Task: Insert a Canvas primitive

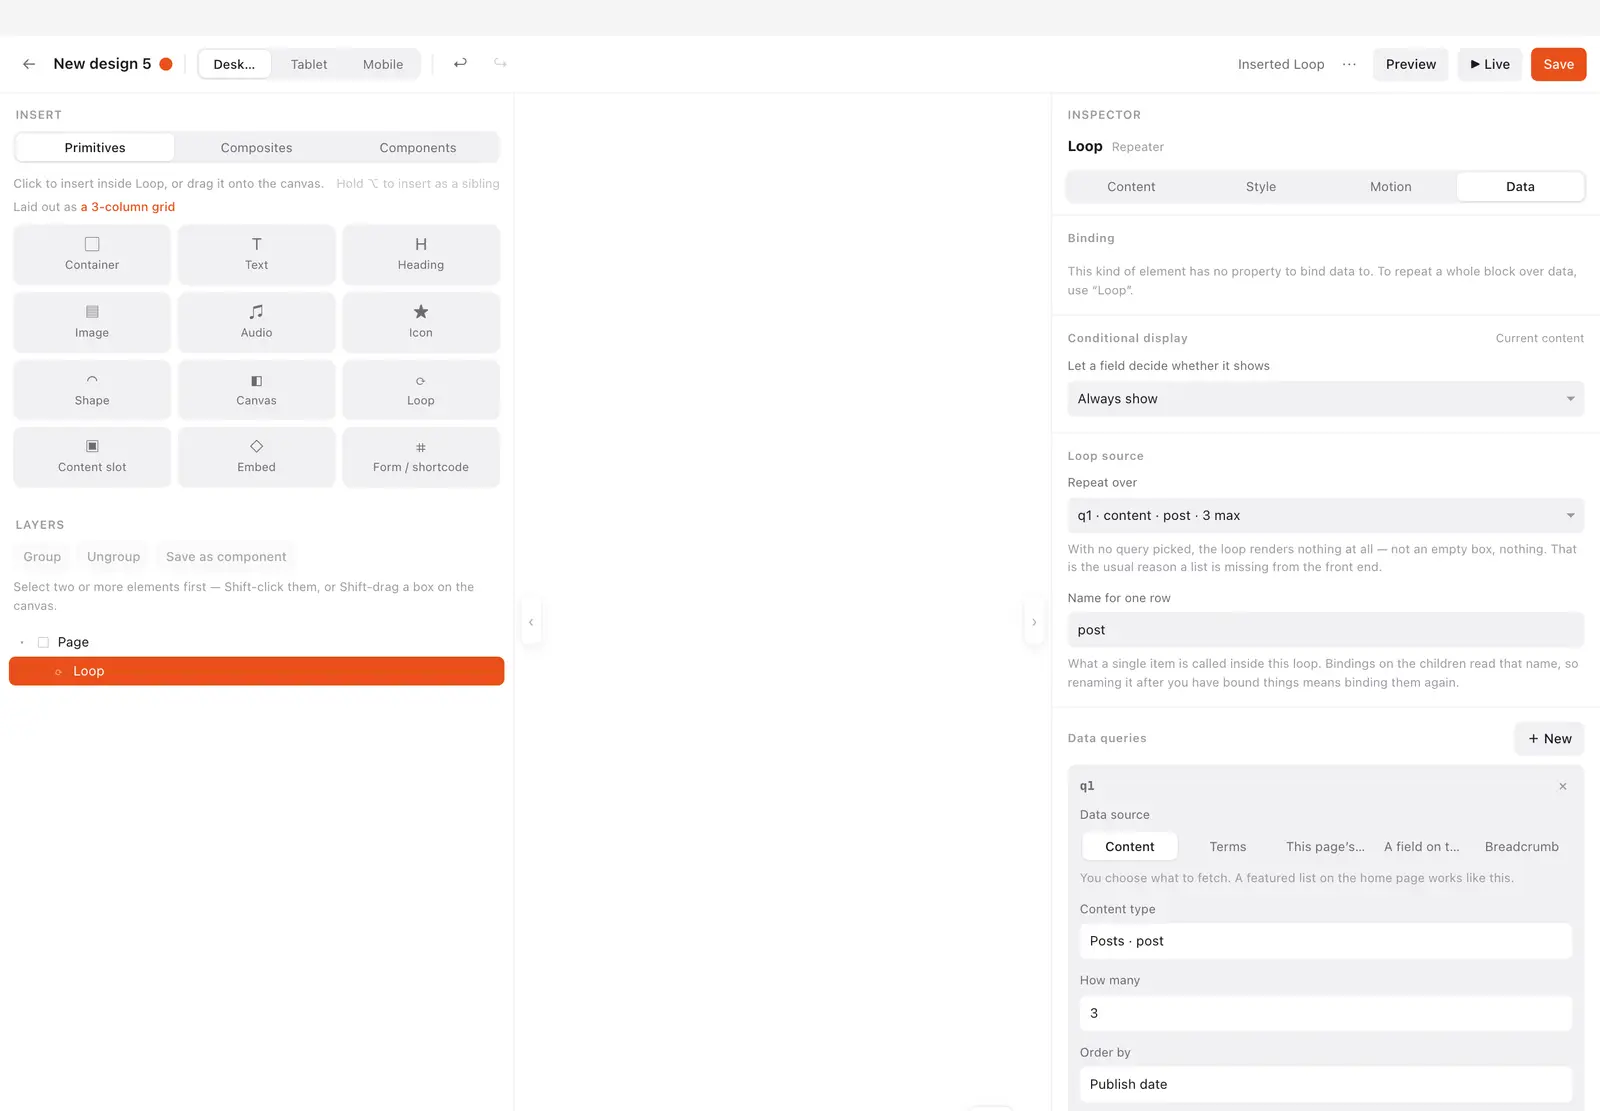Action: 256,390
